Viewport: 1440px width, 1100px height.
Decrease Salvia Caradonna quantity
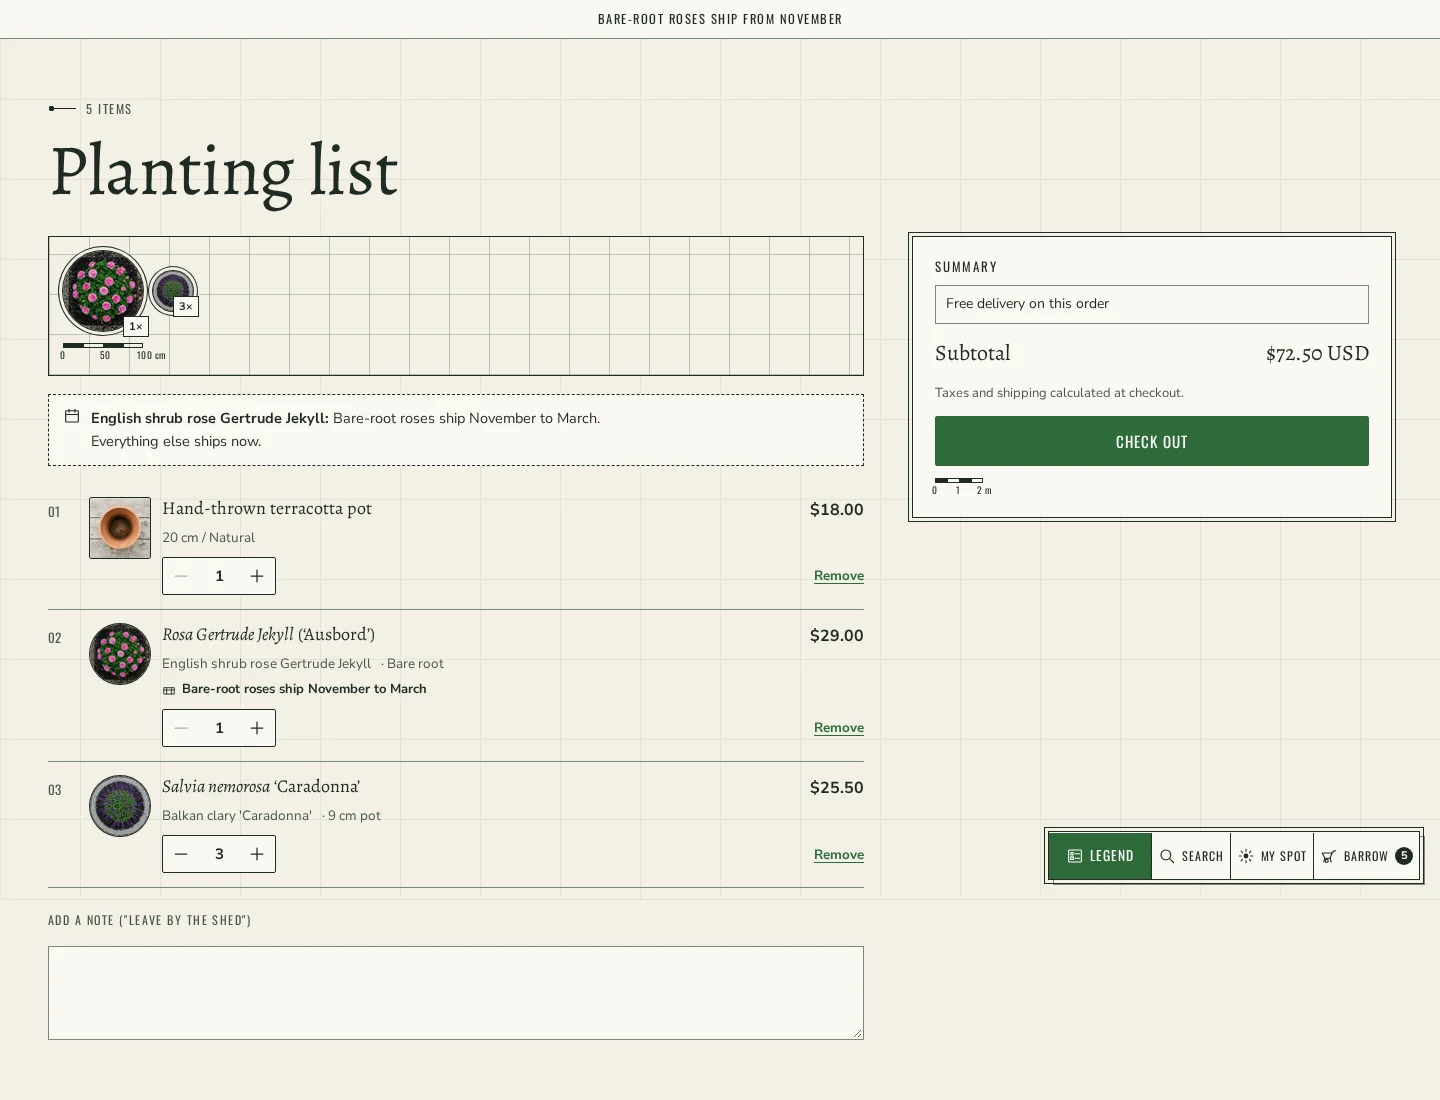pyautogui.click(x=181, y=854)
